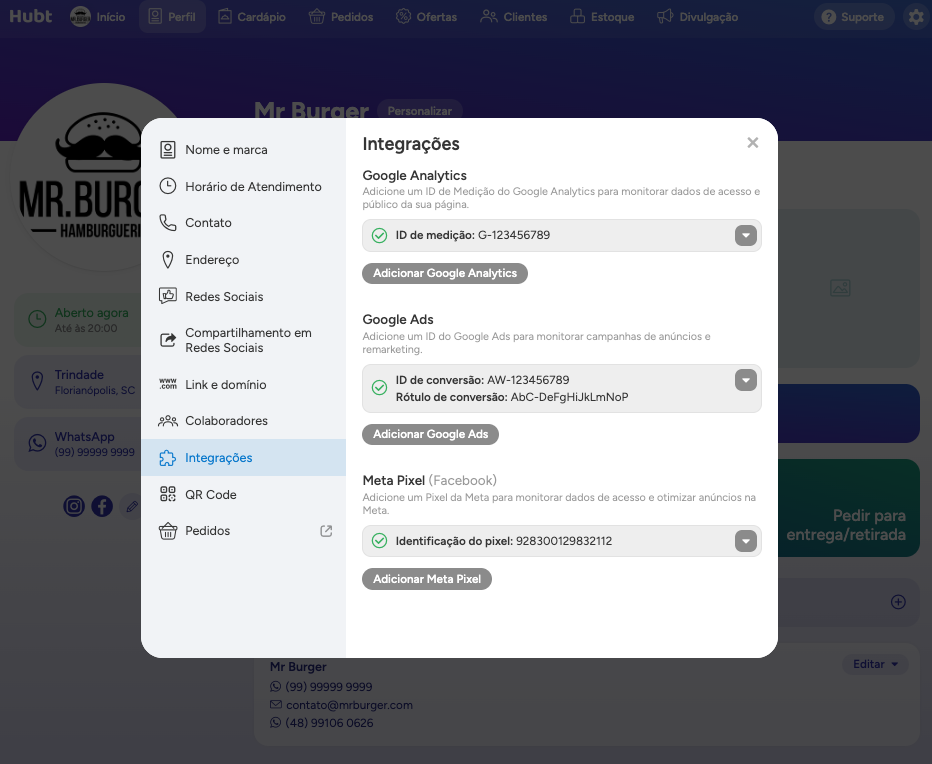The width and height of the screenshot is (932, 764).
Task: Open Compartilhamento em Redes Sociais
Action: point(244,340)
